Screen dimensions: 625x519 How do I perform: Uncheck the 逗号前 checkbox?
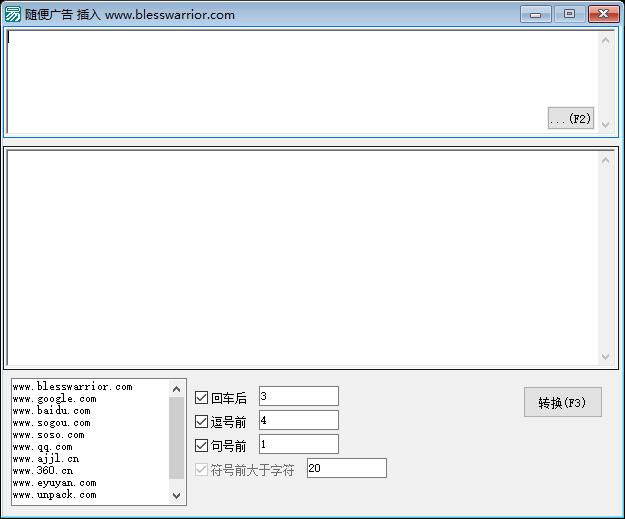pyautogui.click(x=202, y=422)
